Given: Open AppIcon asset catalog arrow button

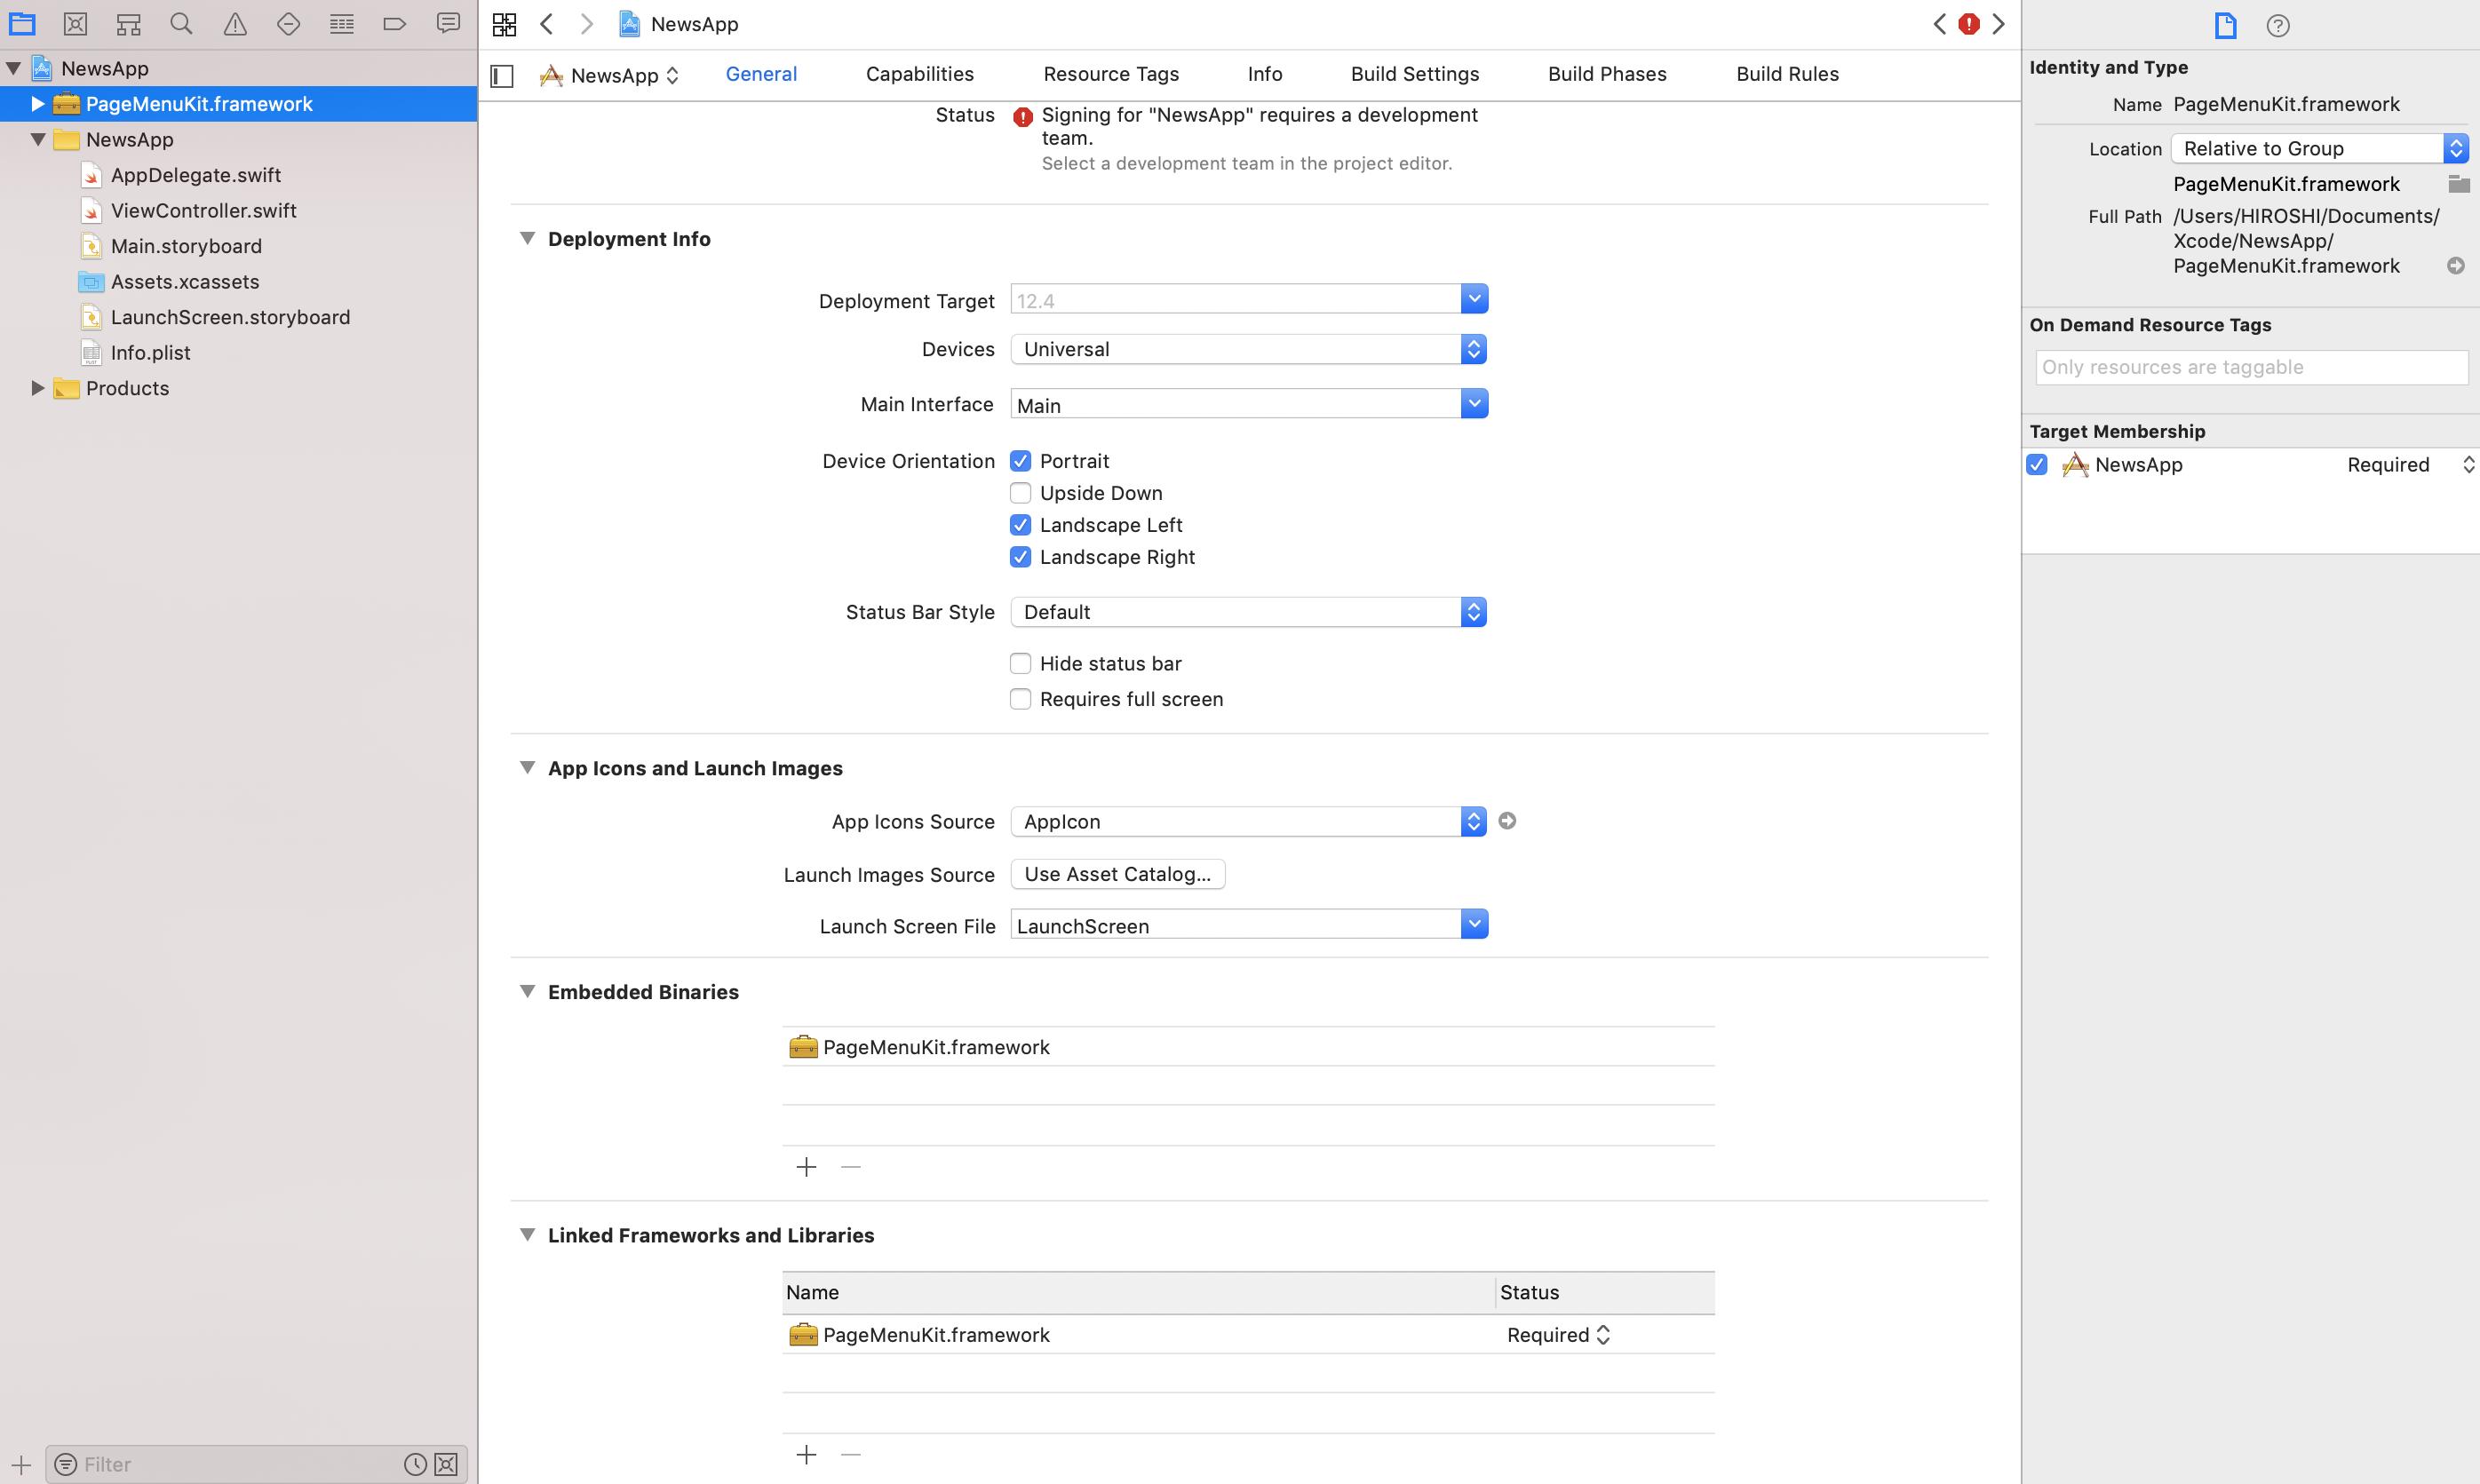Looking at the screenshot, I should 1507,821.
